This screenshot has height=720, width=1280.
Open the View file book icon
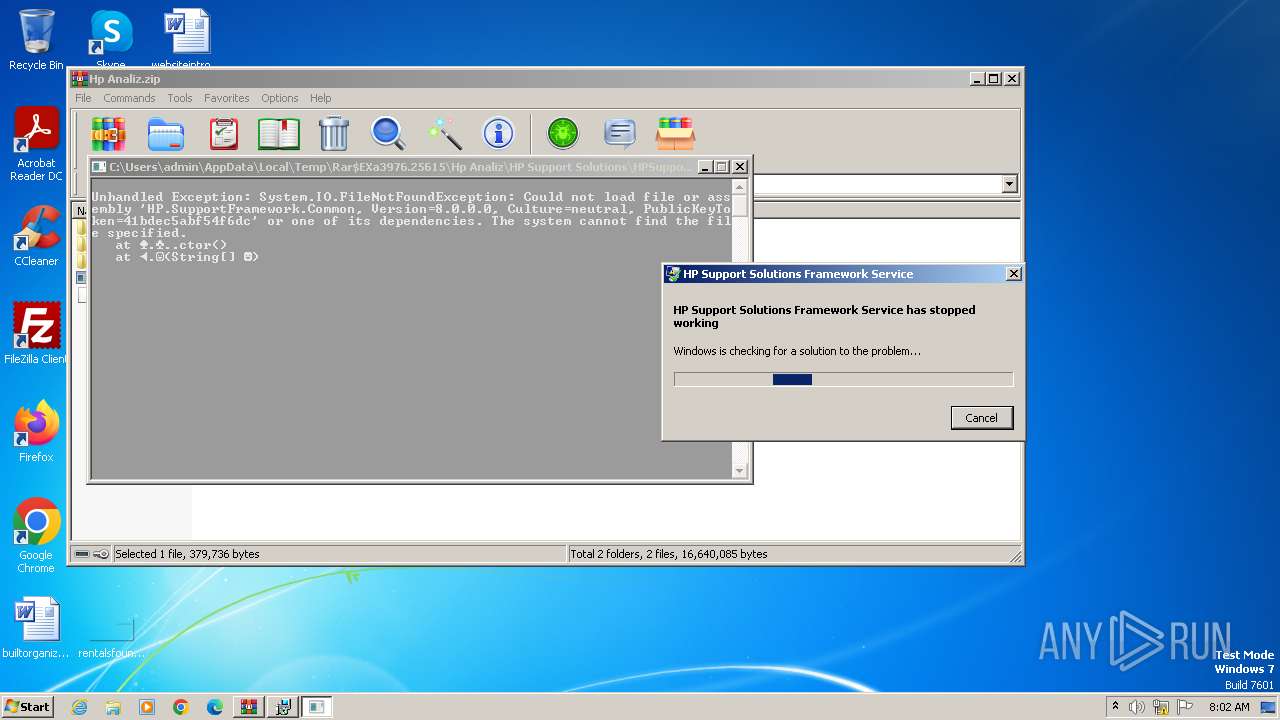point(279,133)
